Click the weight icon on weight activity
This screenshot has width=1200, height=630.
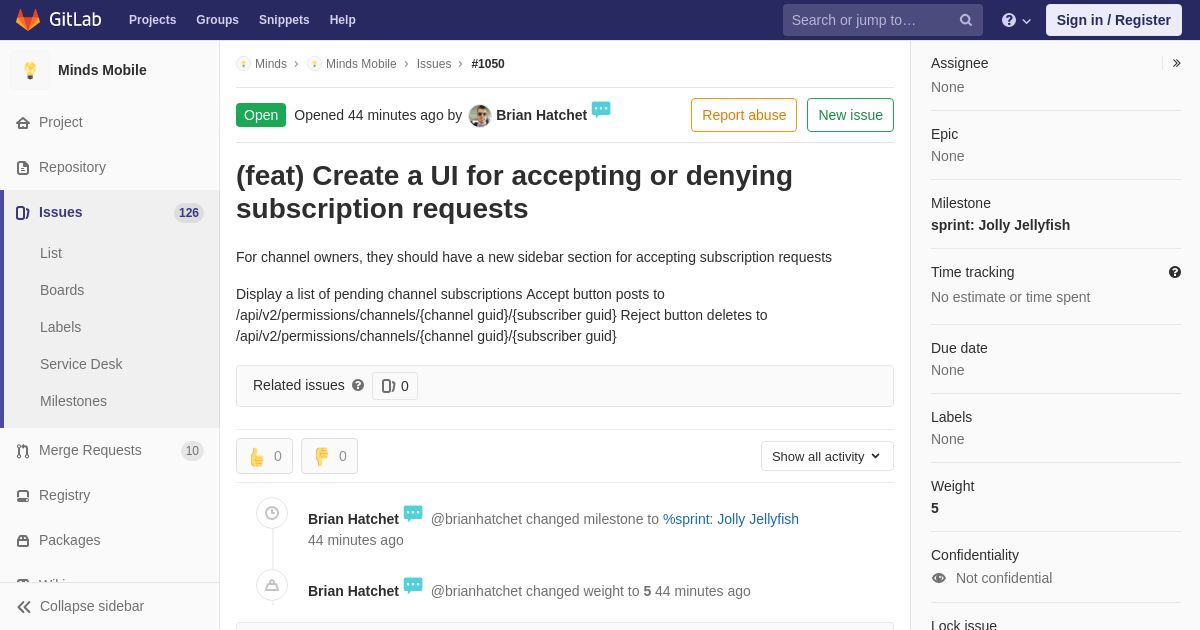pos(272,585)
